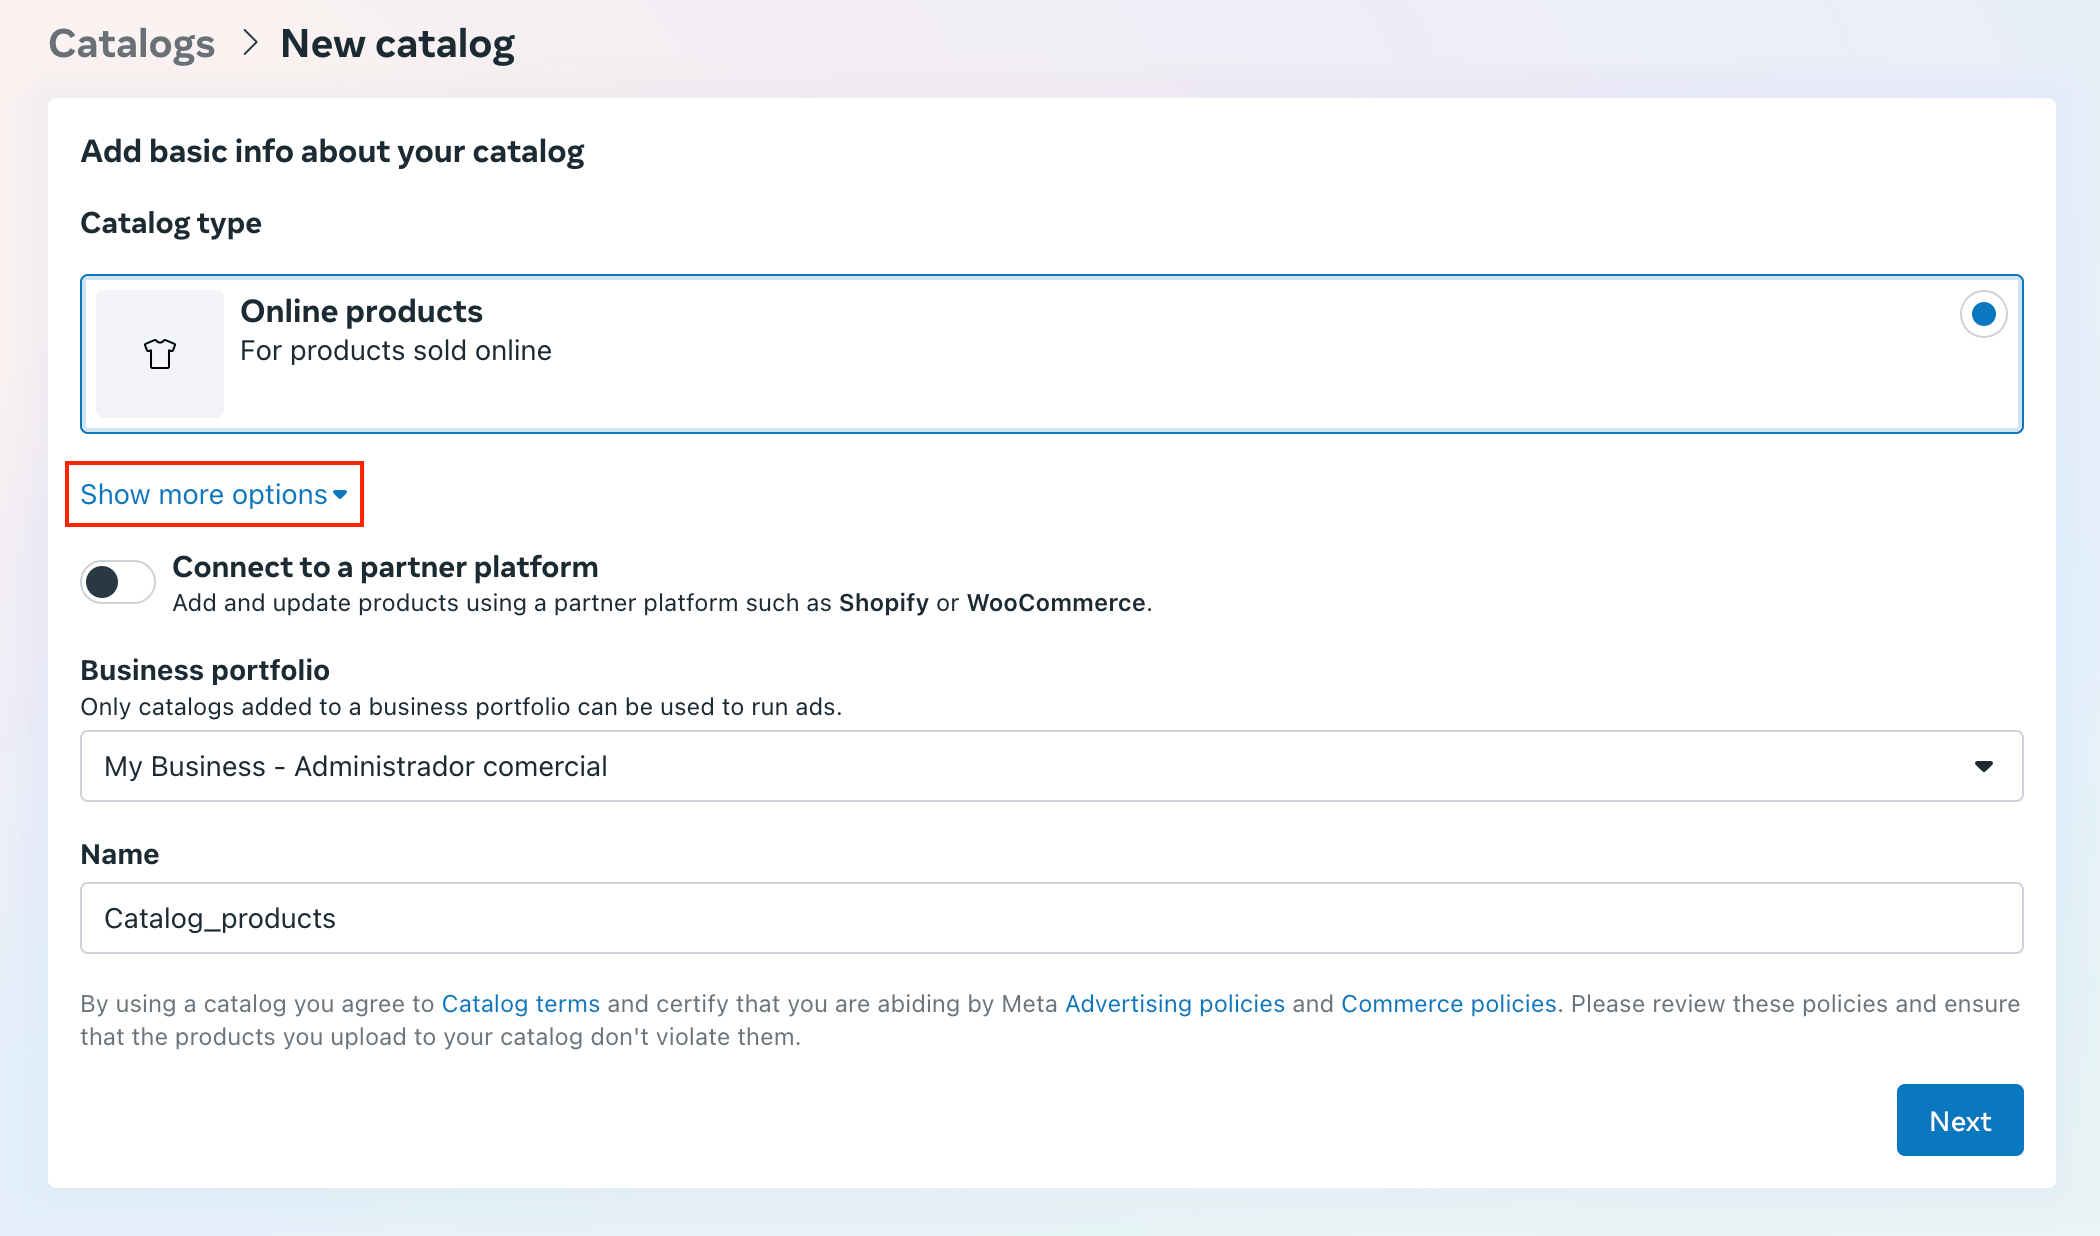
Task: Expand Show more options
Action: point(204,495)
